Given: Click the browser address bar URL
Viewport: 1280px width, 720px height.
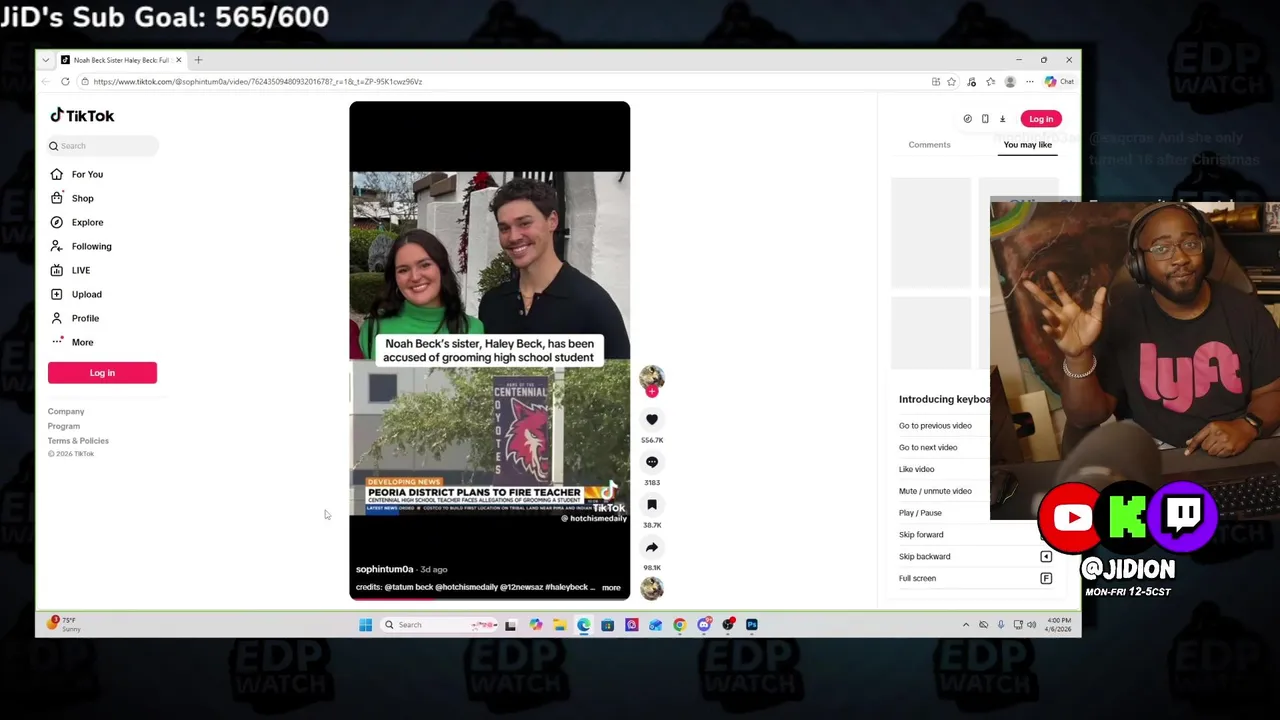Looking at the screenshot, I should coord(258,82).
